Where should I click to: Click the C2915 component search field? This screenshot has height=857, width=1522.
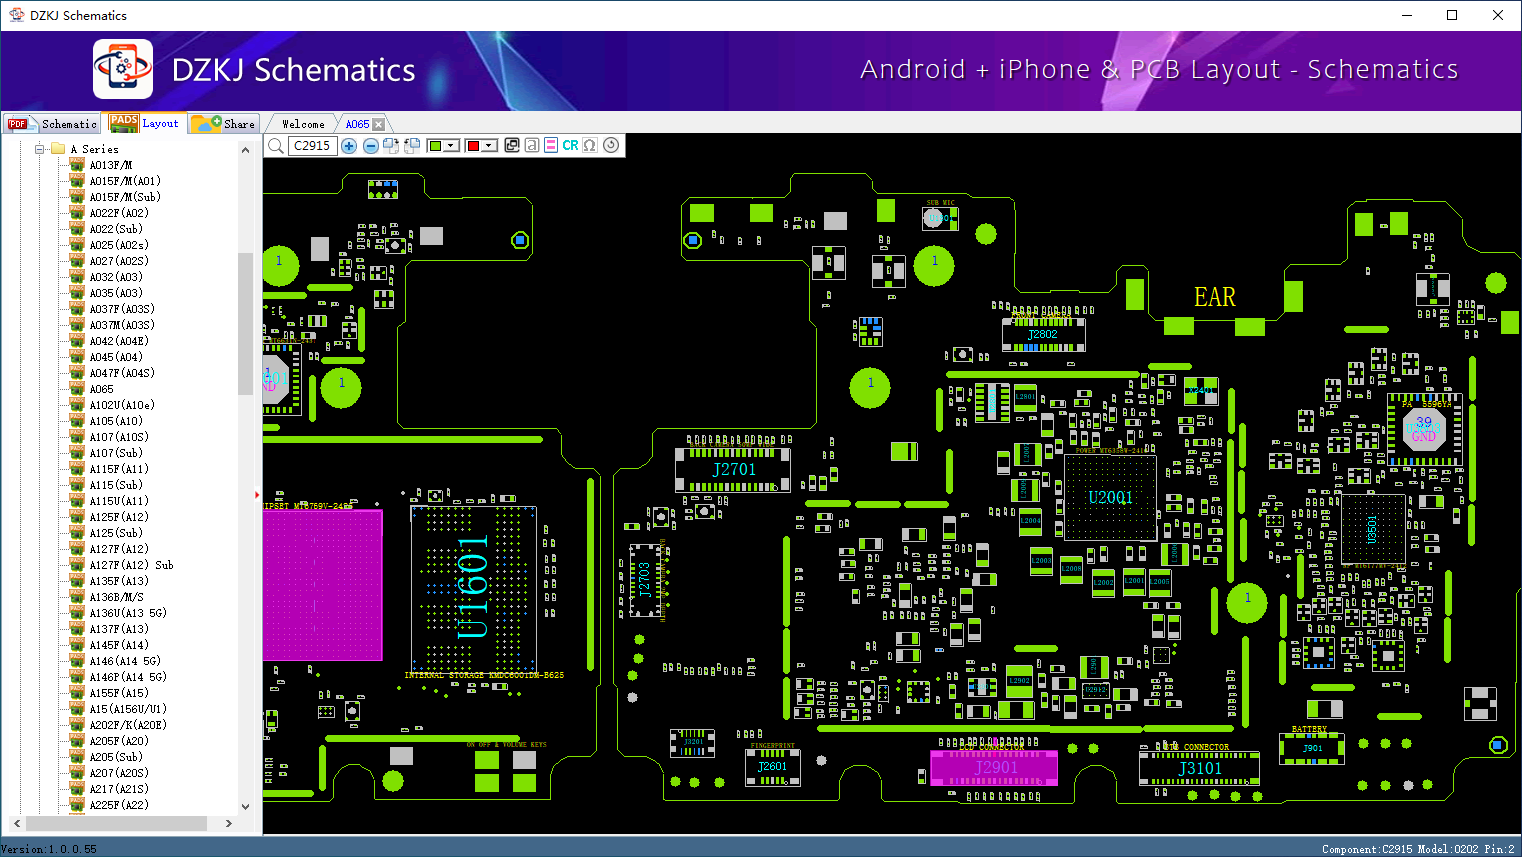tap(312, 146)
